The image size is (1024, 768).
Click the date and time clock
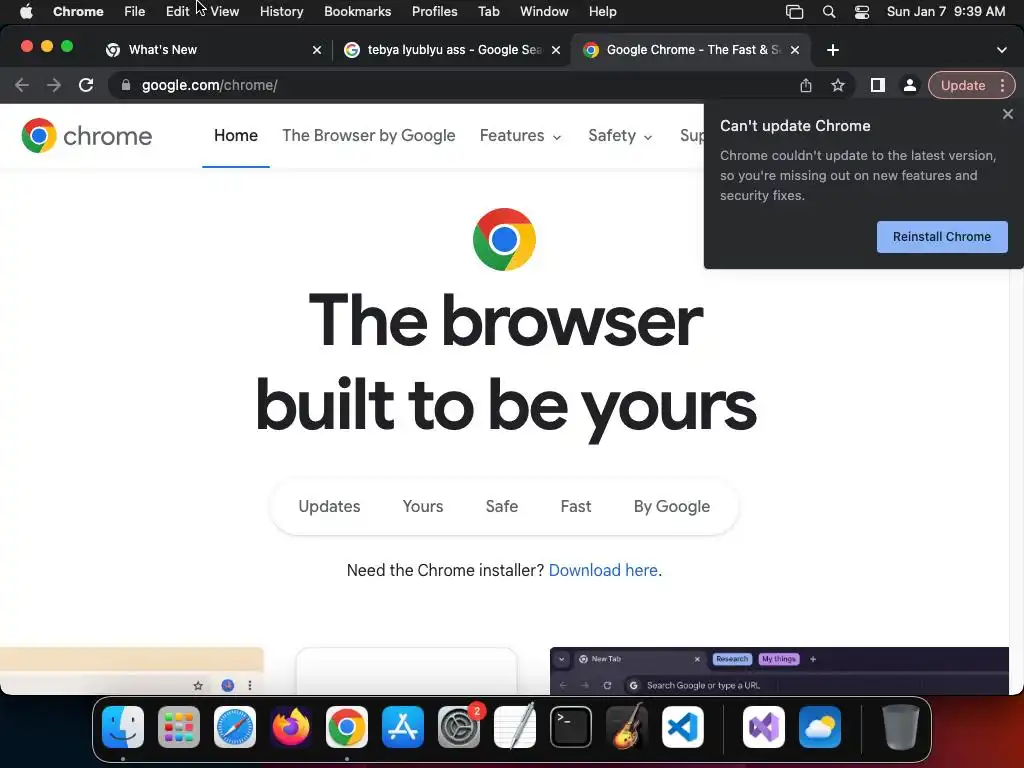pyautogui.click(x=946, y=12)
